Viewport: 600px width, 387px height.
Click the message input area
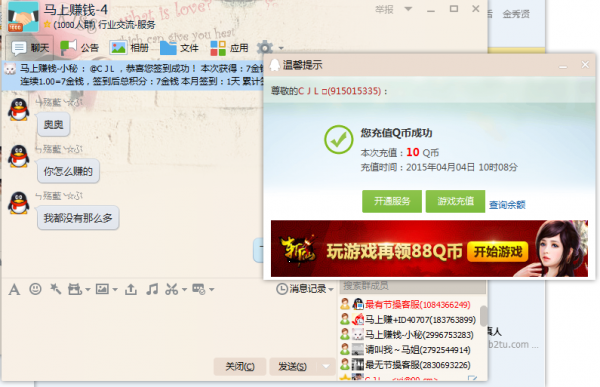pyautogui.click(x=168, y=327)
